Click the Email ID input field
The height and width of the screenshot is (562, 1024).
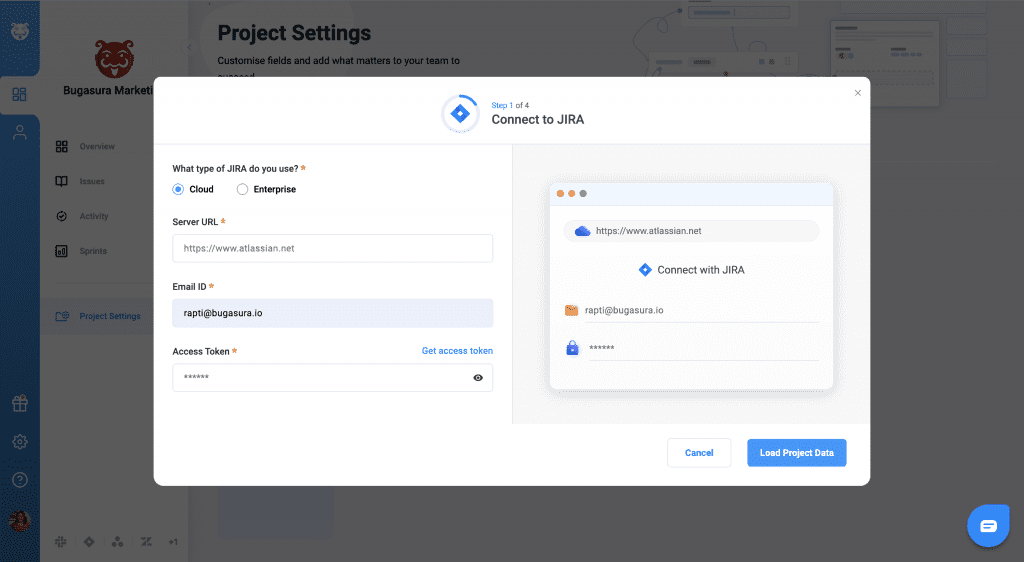pyautogui.click(x=332, y=313)
